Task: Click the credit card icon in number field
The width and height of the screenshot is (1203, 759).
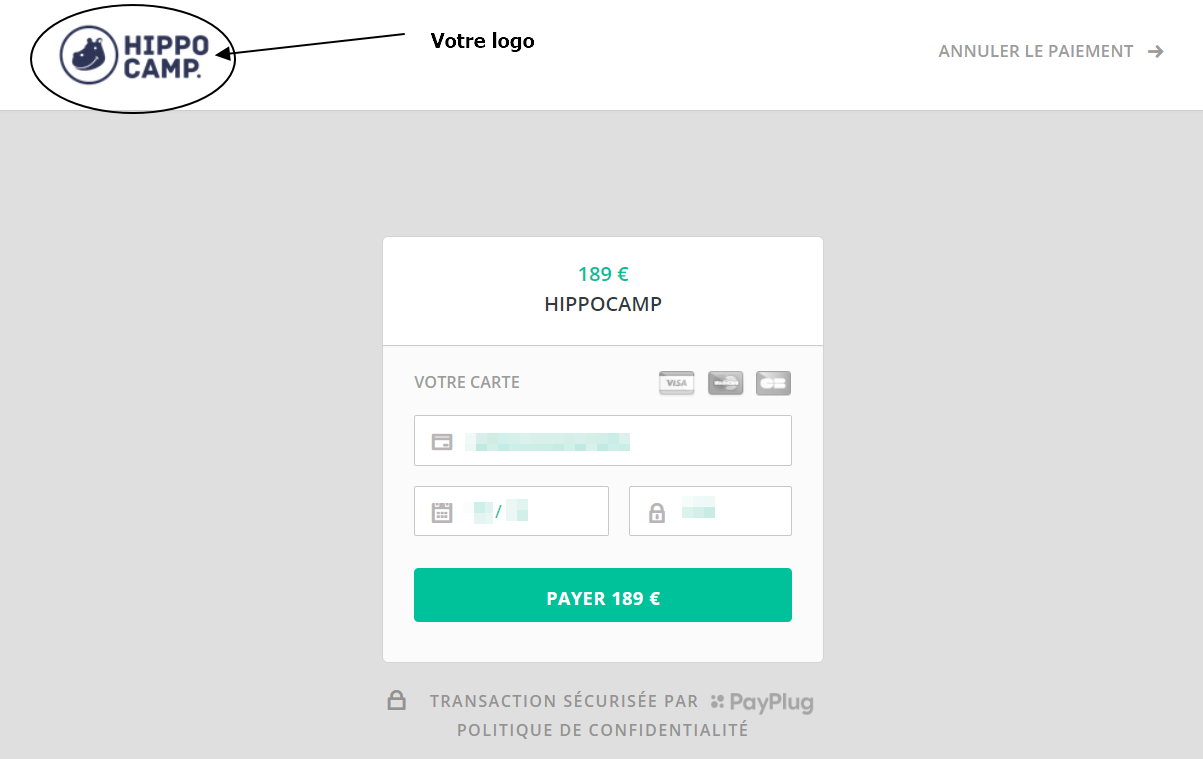Action: 442,441
